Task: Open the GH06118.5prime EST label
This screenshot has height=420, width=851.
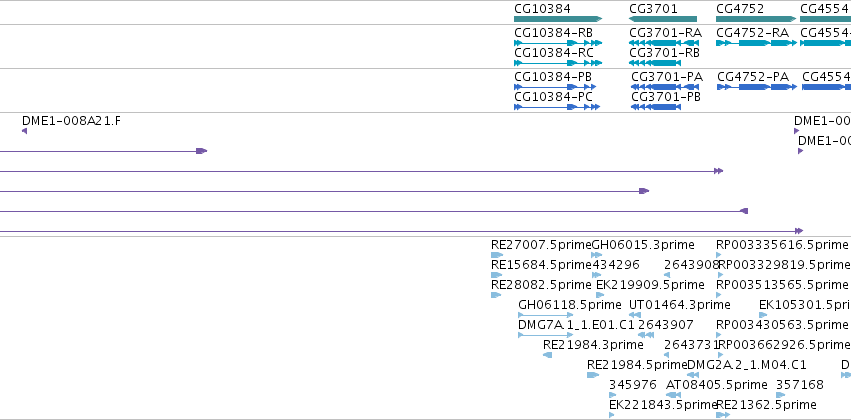Action: pyautogui.click(x=570, y=304)
